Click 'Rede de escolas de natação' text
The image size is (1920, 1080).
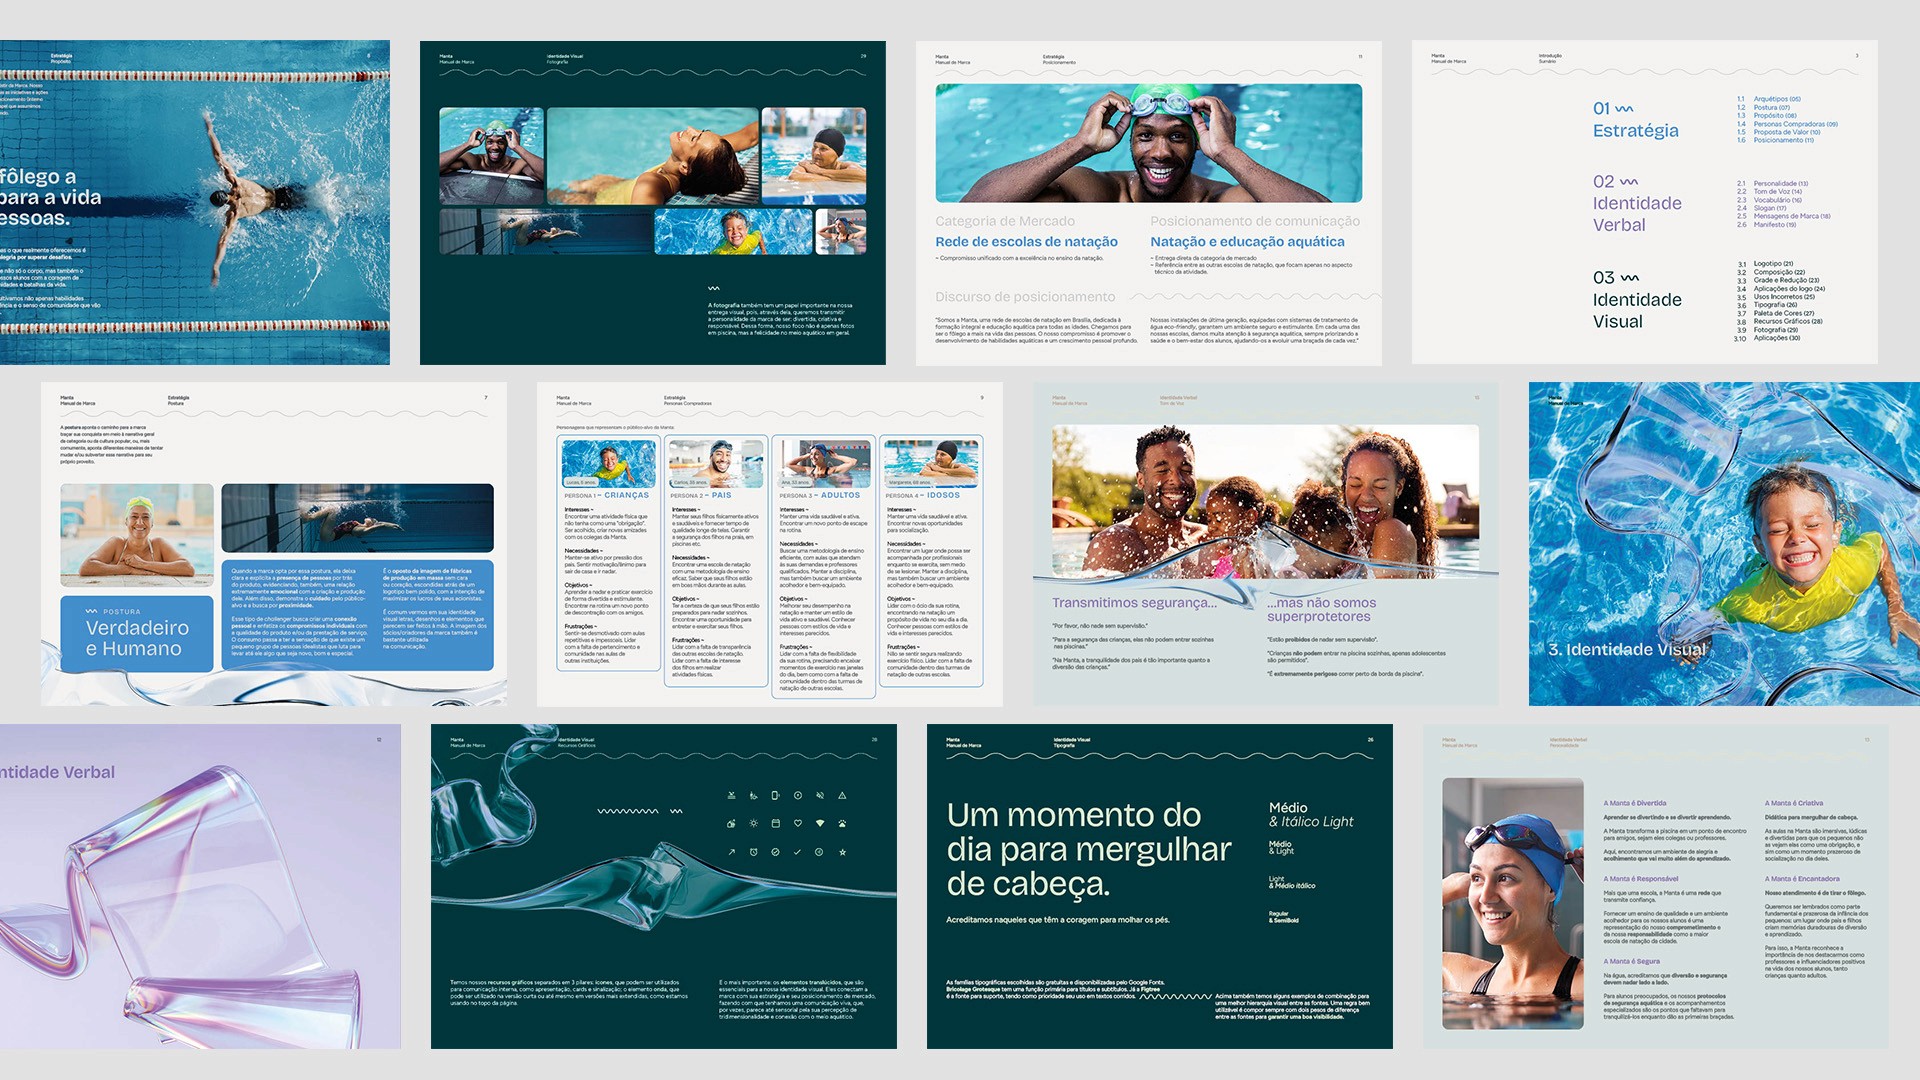[x=1026, y=242]
